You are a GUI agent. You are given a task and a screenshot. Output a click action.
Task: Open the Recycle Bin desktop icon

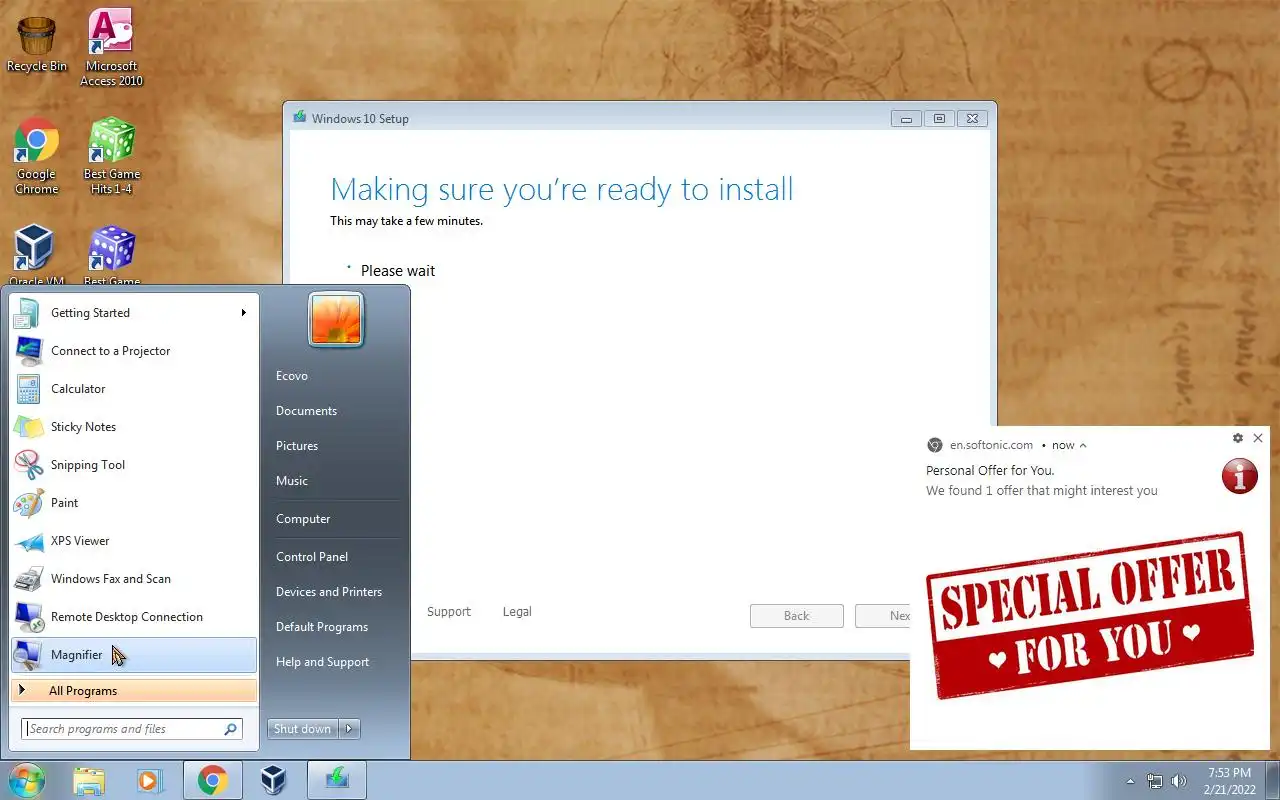point(37,44)
